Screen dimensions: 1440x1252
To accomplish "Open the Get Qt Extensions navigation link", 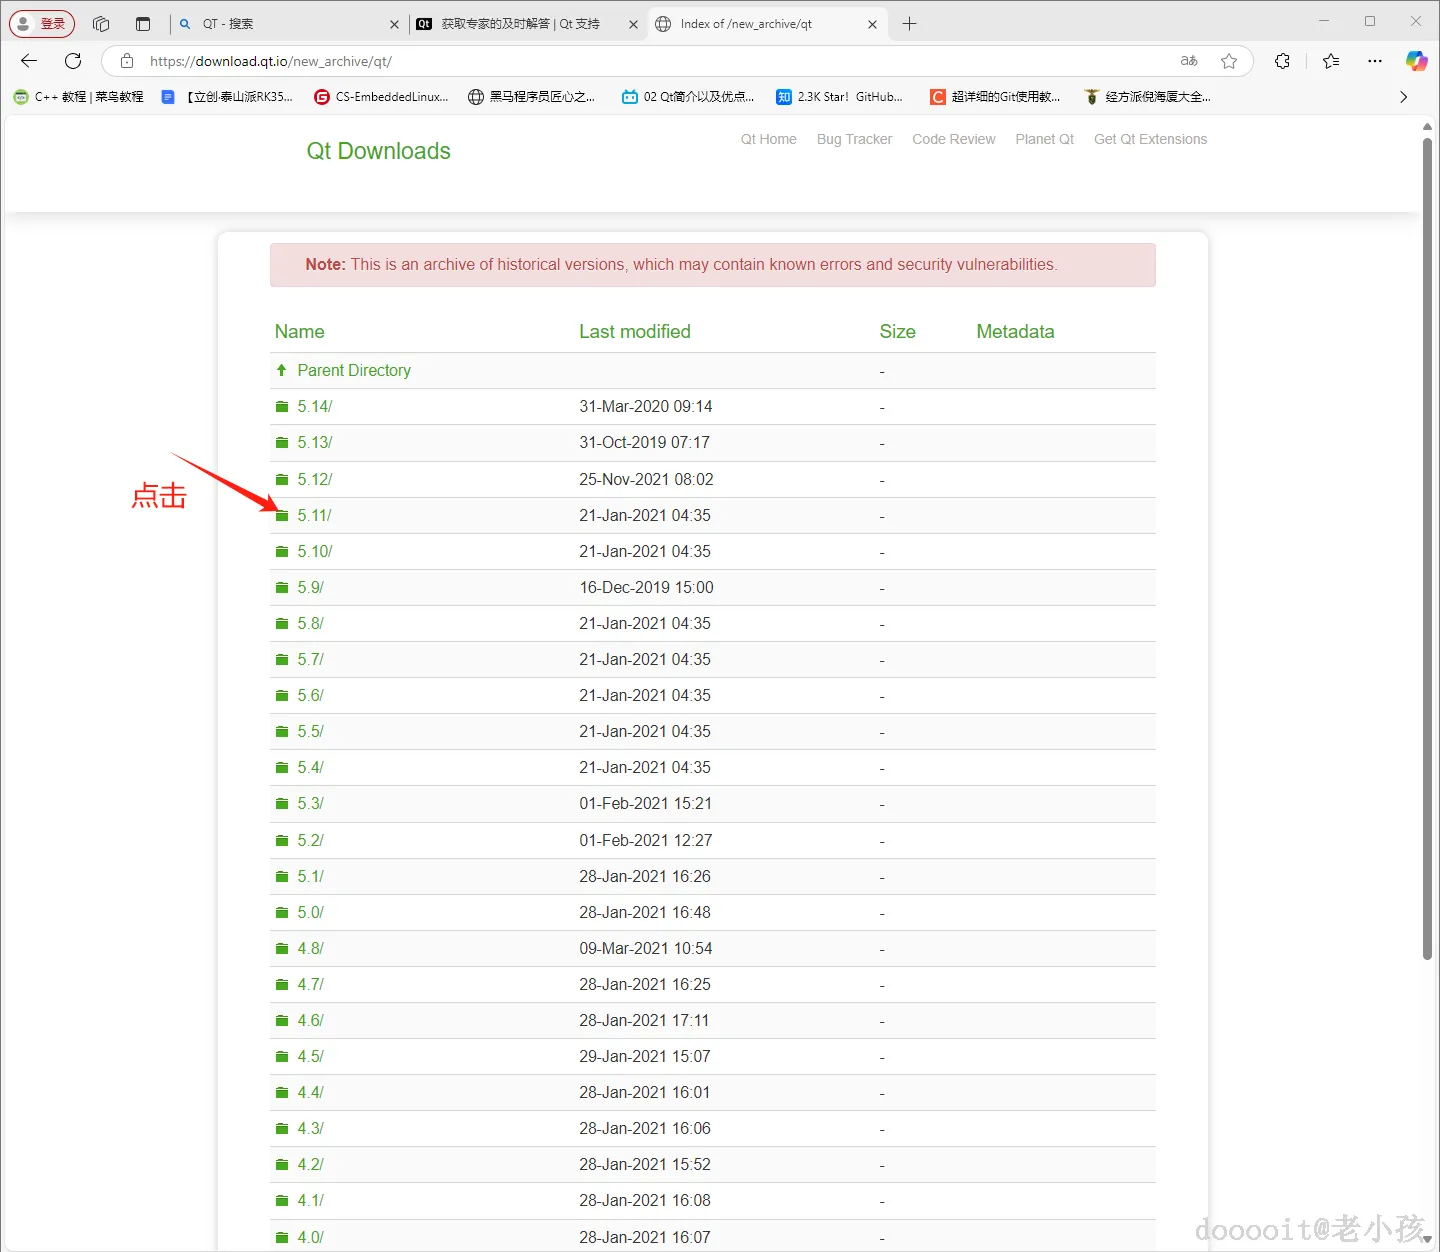I will pyautogui.click(x=1150, y=139).
